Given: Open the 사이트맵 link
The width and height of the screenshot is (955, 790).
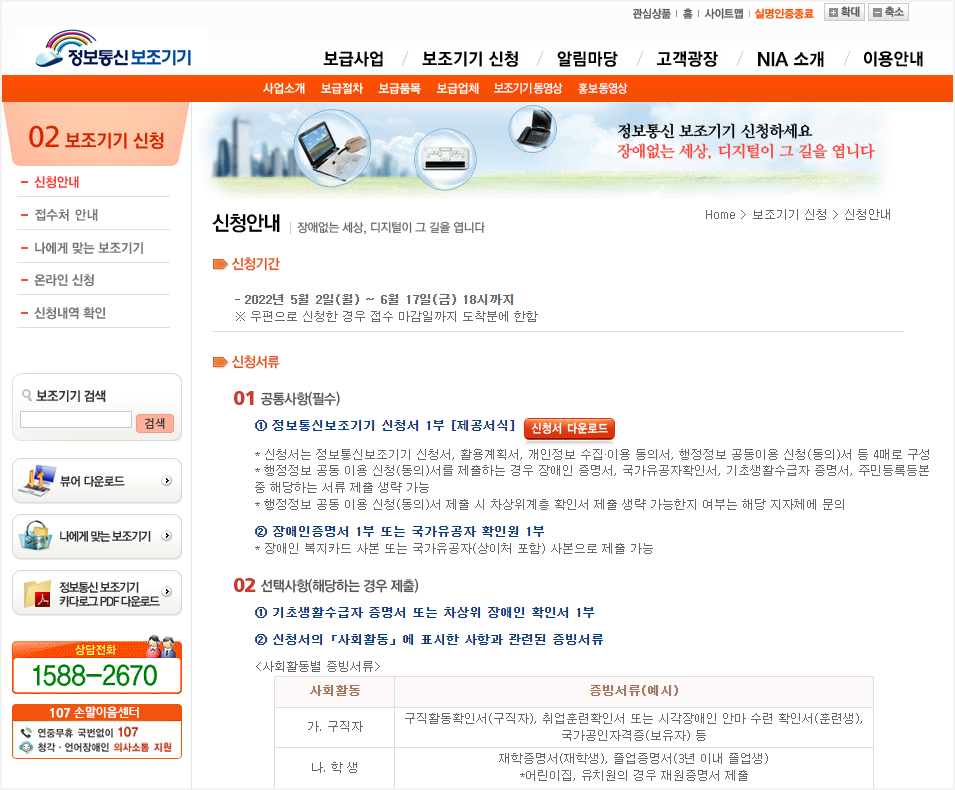Looking at the screenshot, I should [x=724, y=13].
